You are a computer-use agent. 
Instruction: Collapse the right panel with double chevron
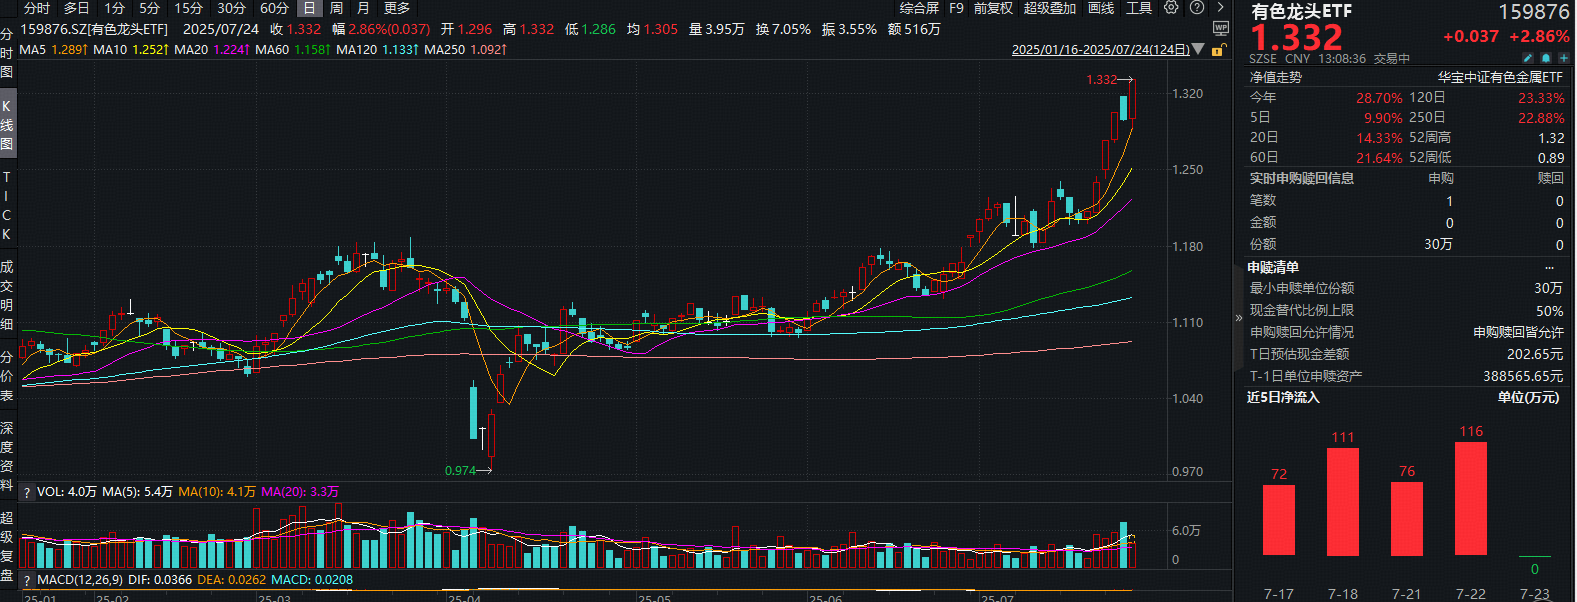coord(1239,318)
